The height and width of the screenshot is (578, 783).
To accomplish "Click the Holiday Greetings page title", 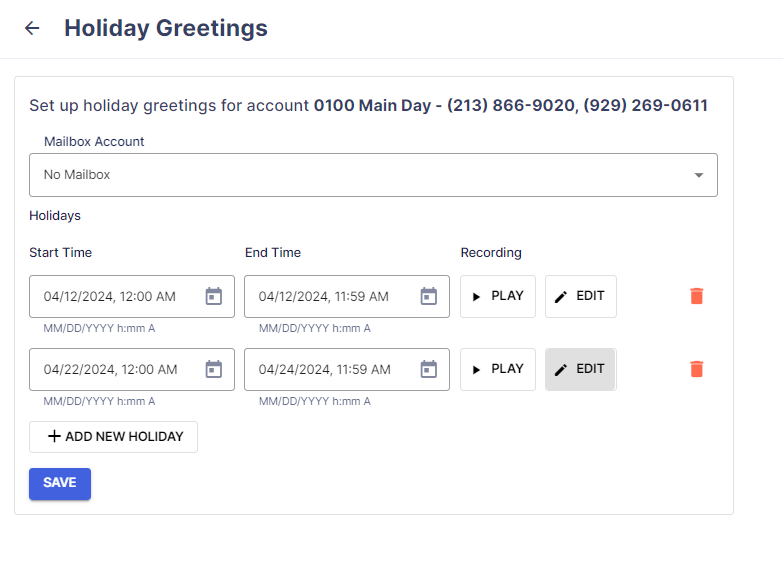I will (166, 28).
